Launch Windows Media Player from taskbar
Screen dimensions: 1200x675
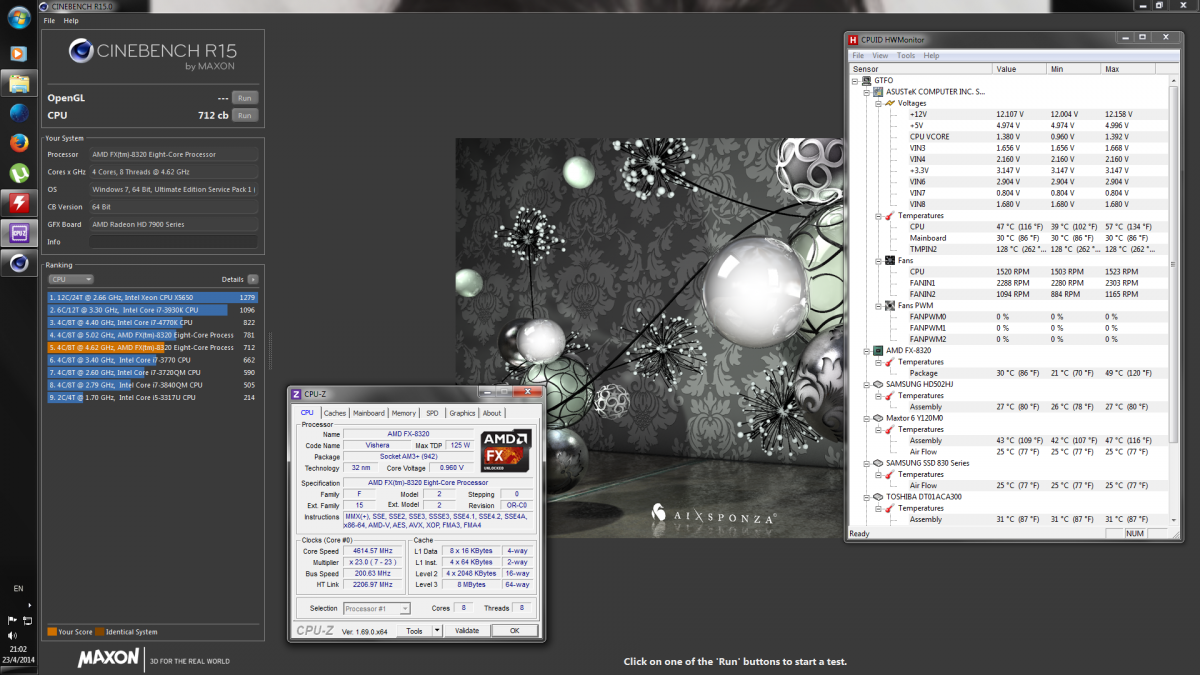19,52
